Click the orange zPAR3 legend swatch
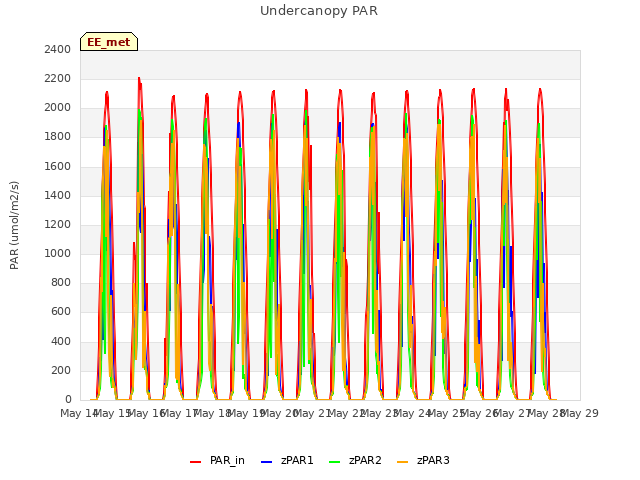 [x=402, y=462]
